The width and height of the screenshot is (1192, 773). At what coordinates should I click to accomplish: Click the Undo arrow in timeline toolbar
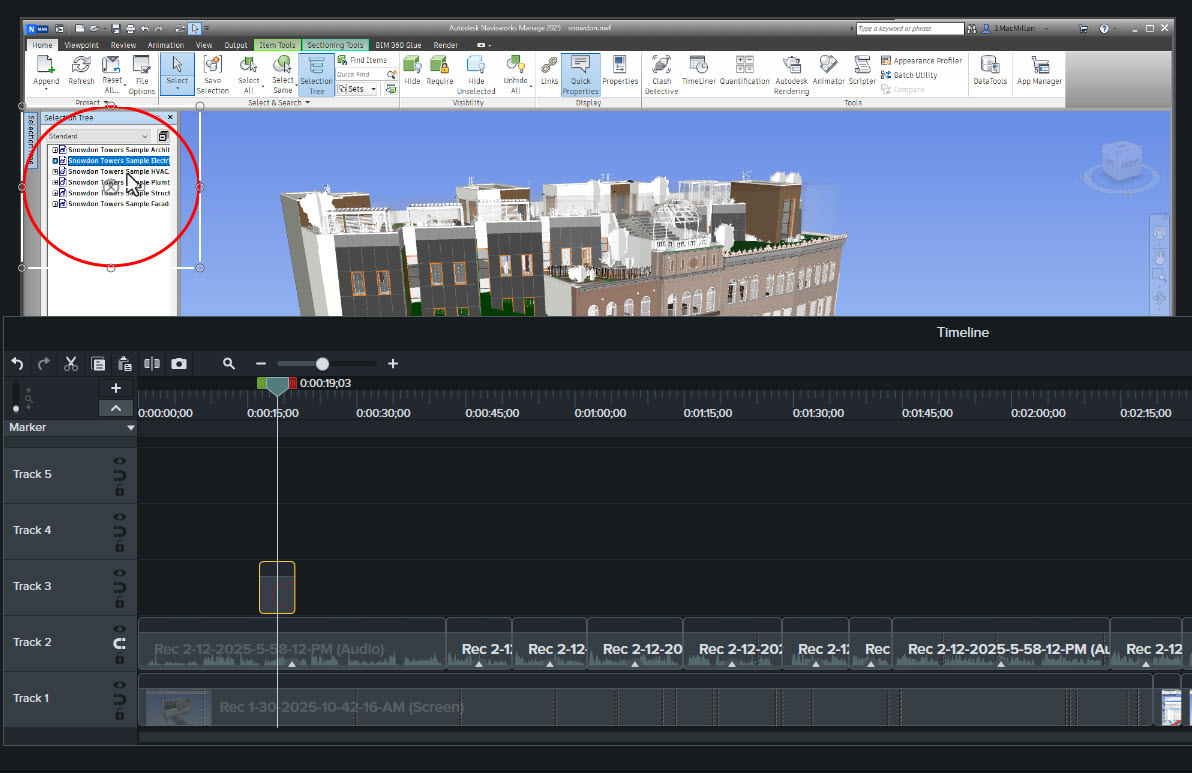(17, 364)
